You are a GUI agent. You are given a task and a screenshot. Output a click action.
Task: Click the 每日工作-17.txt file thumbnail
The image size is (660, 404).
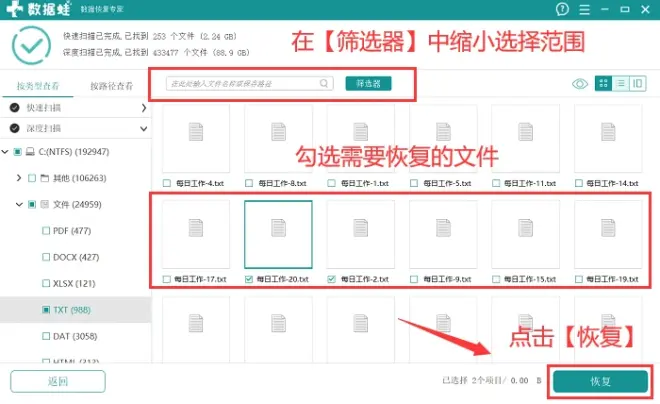click(196, 234)
